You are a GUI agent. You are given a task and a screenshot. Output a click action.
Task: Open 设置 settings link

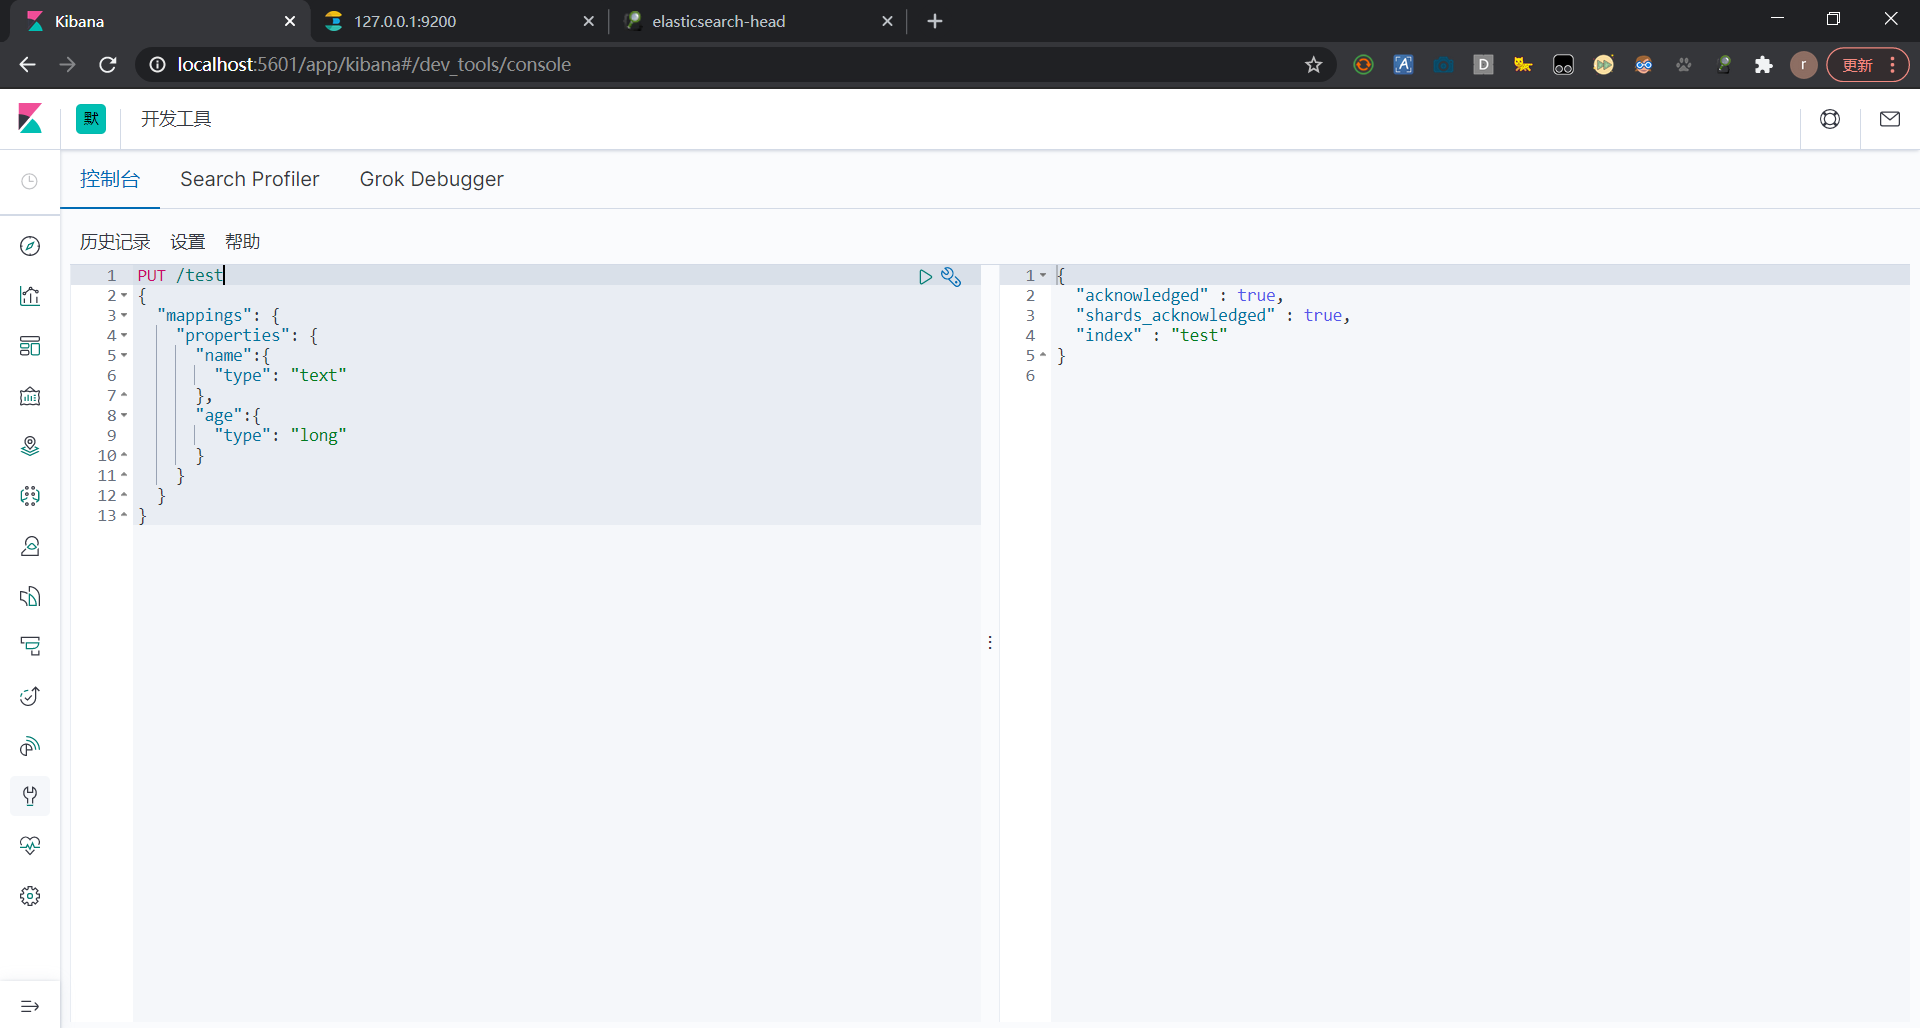coord(187,242)
